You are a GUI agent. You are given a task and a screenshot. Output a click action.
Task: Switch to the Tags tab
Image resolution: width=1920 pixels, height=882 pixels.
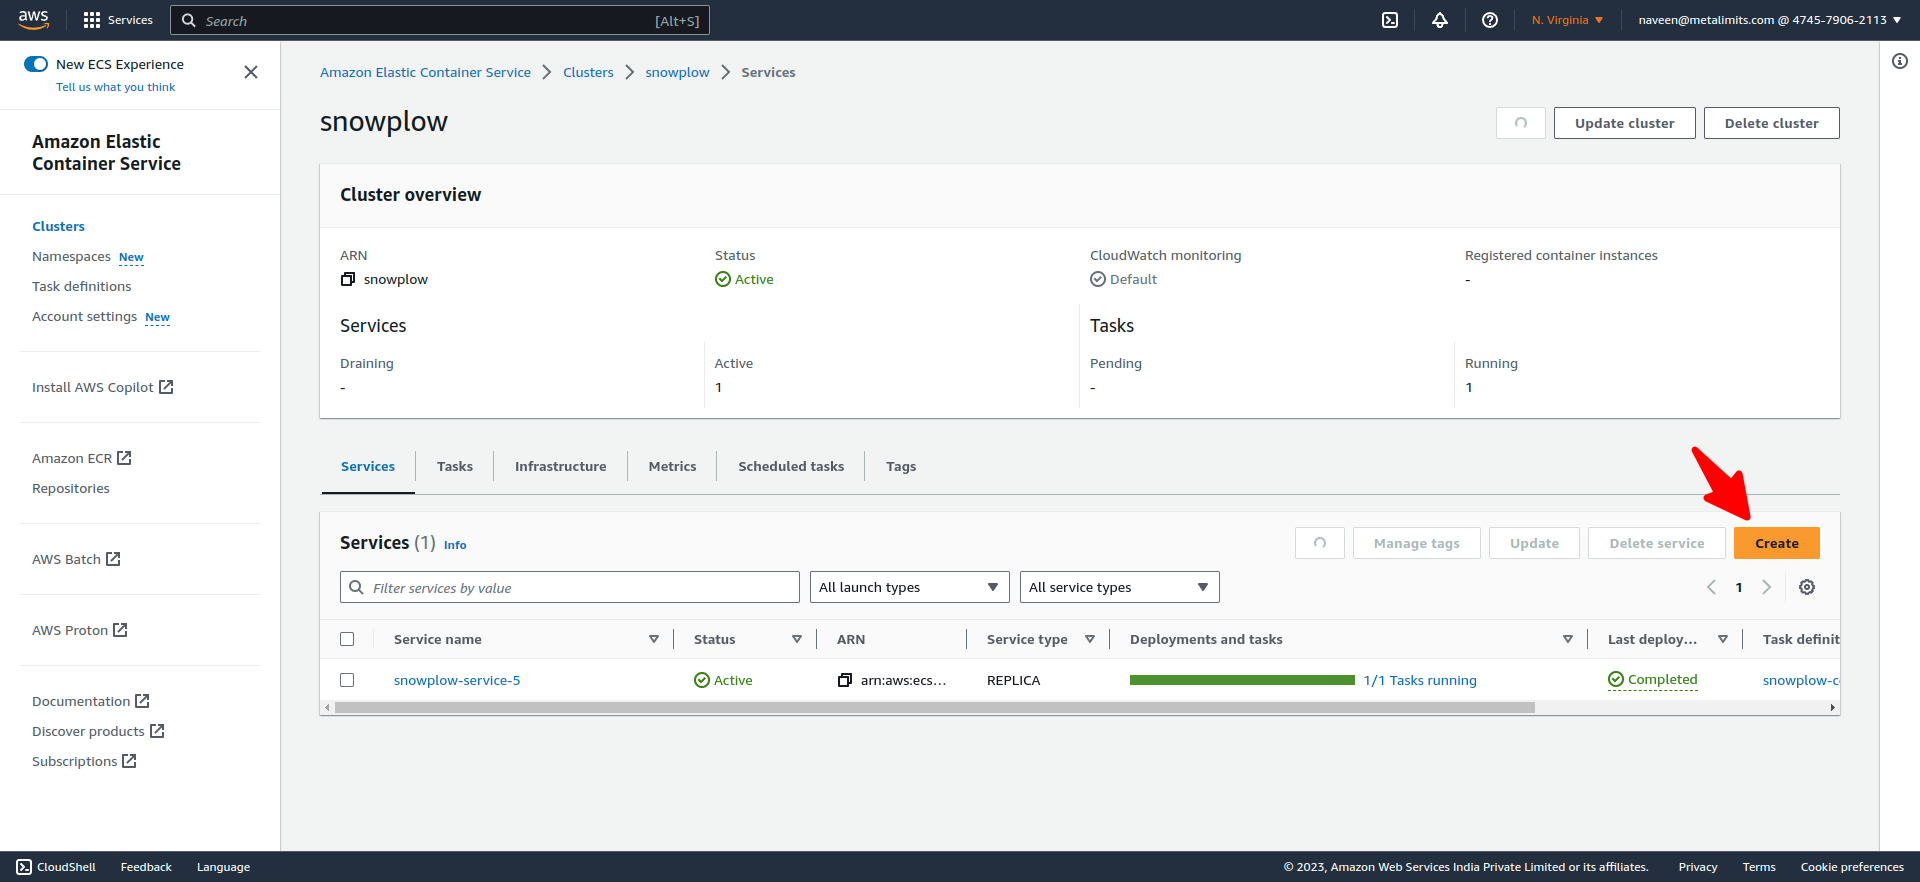(x=901, y=466)
